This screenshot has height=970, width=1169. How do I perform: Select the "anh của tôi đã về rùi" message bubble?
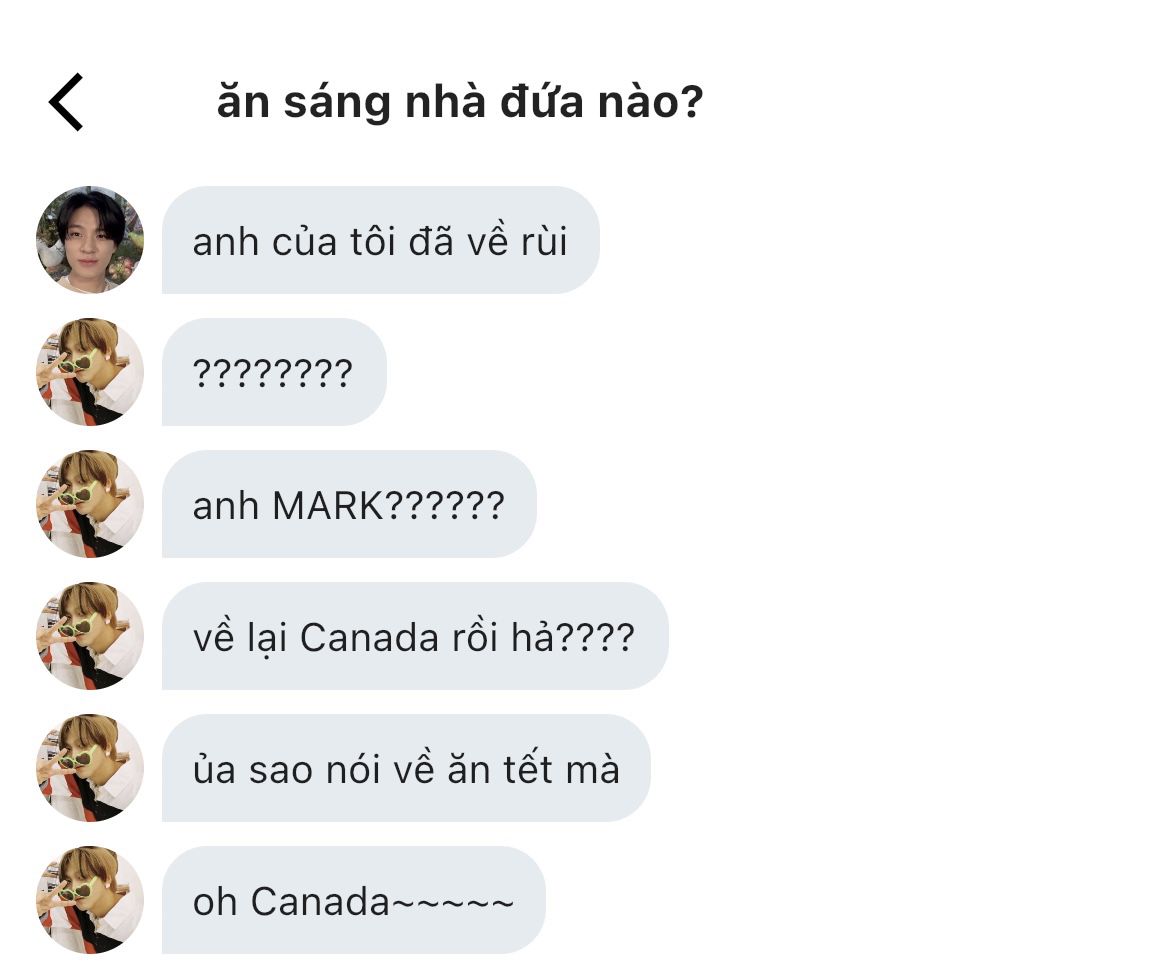pos(380,240)
